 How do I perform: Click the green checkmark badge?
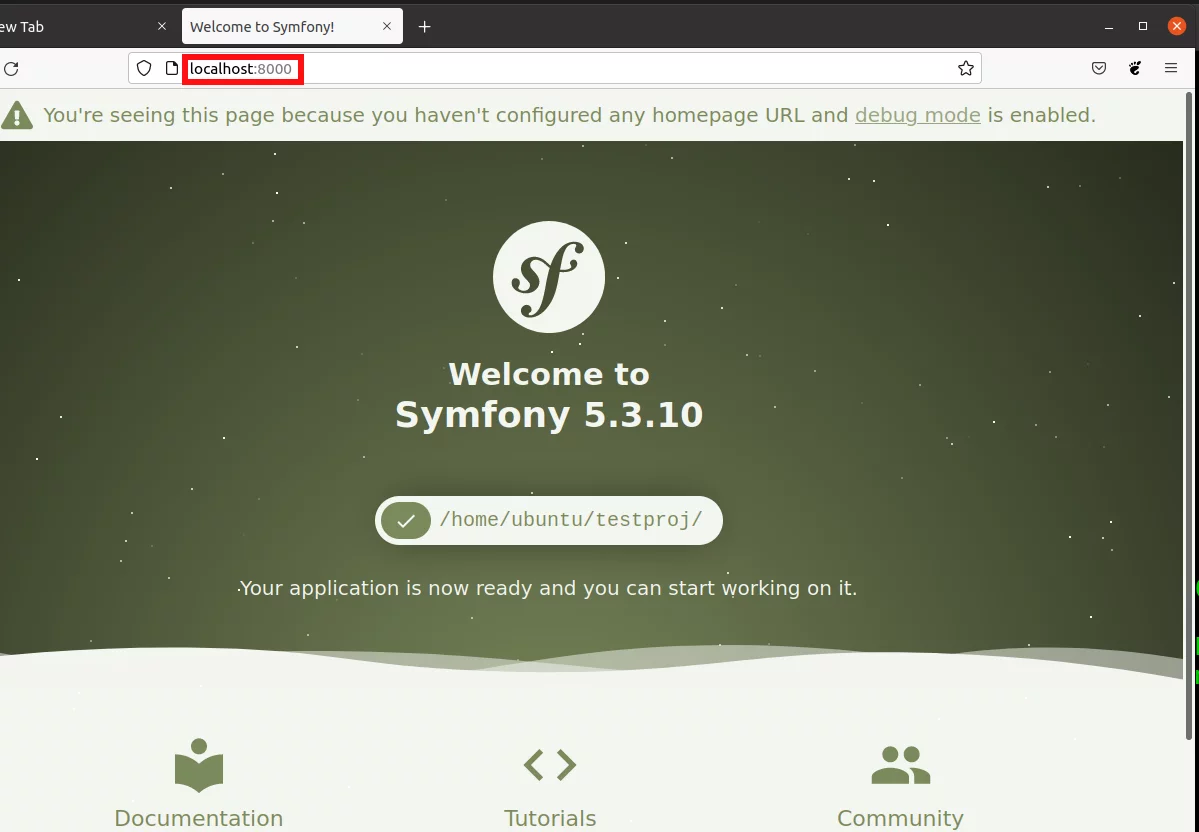pyautogui.click(x=406, y=521)
